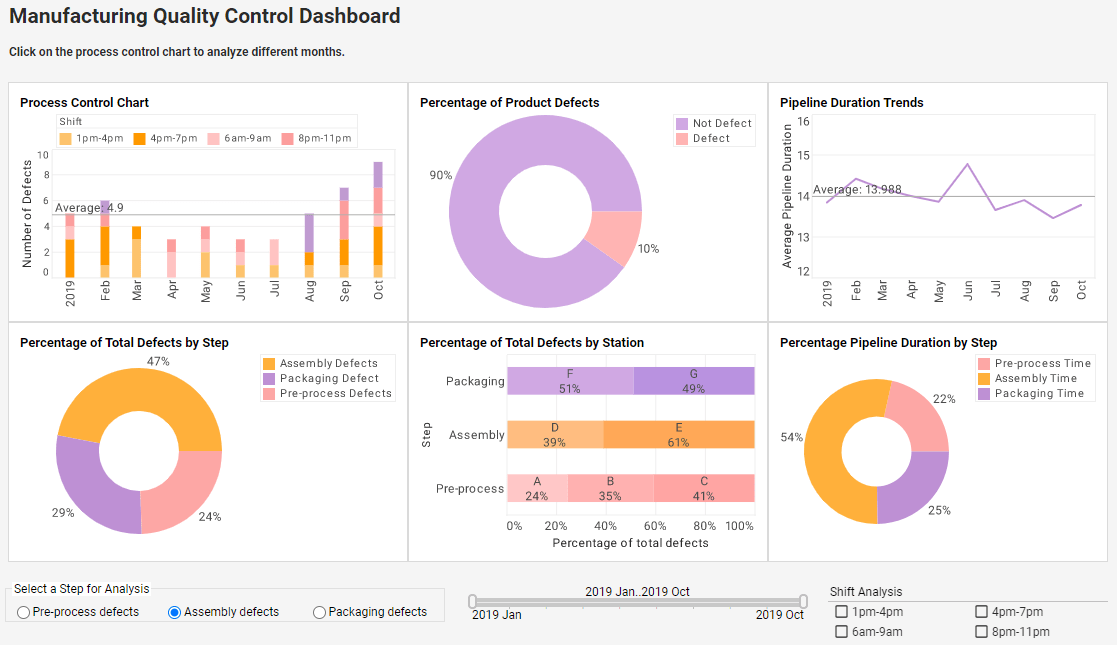Click the Jun peak on the Pipeline Duration Trends line
Viewport: 1117px width, 645px height.
point(967,163)
